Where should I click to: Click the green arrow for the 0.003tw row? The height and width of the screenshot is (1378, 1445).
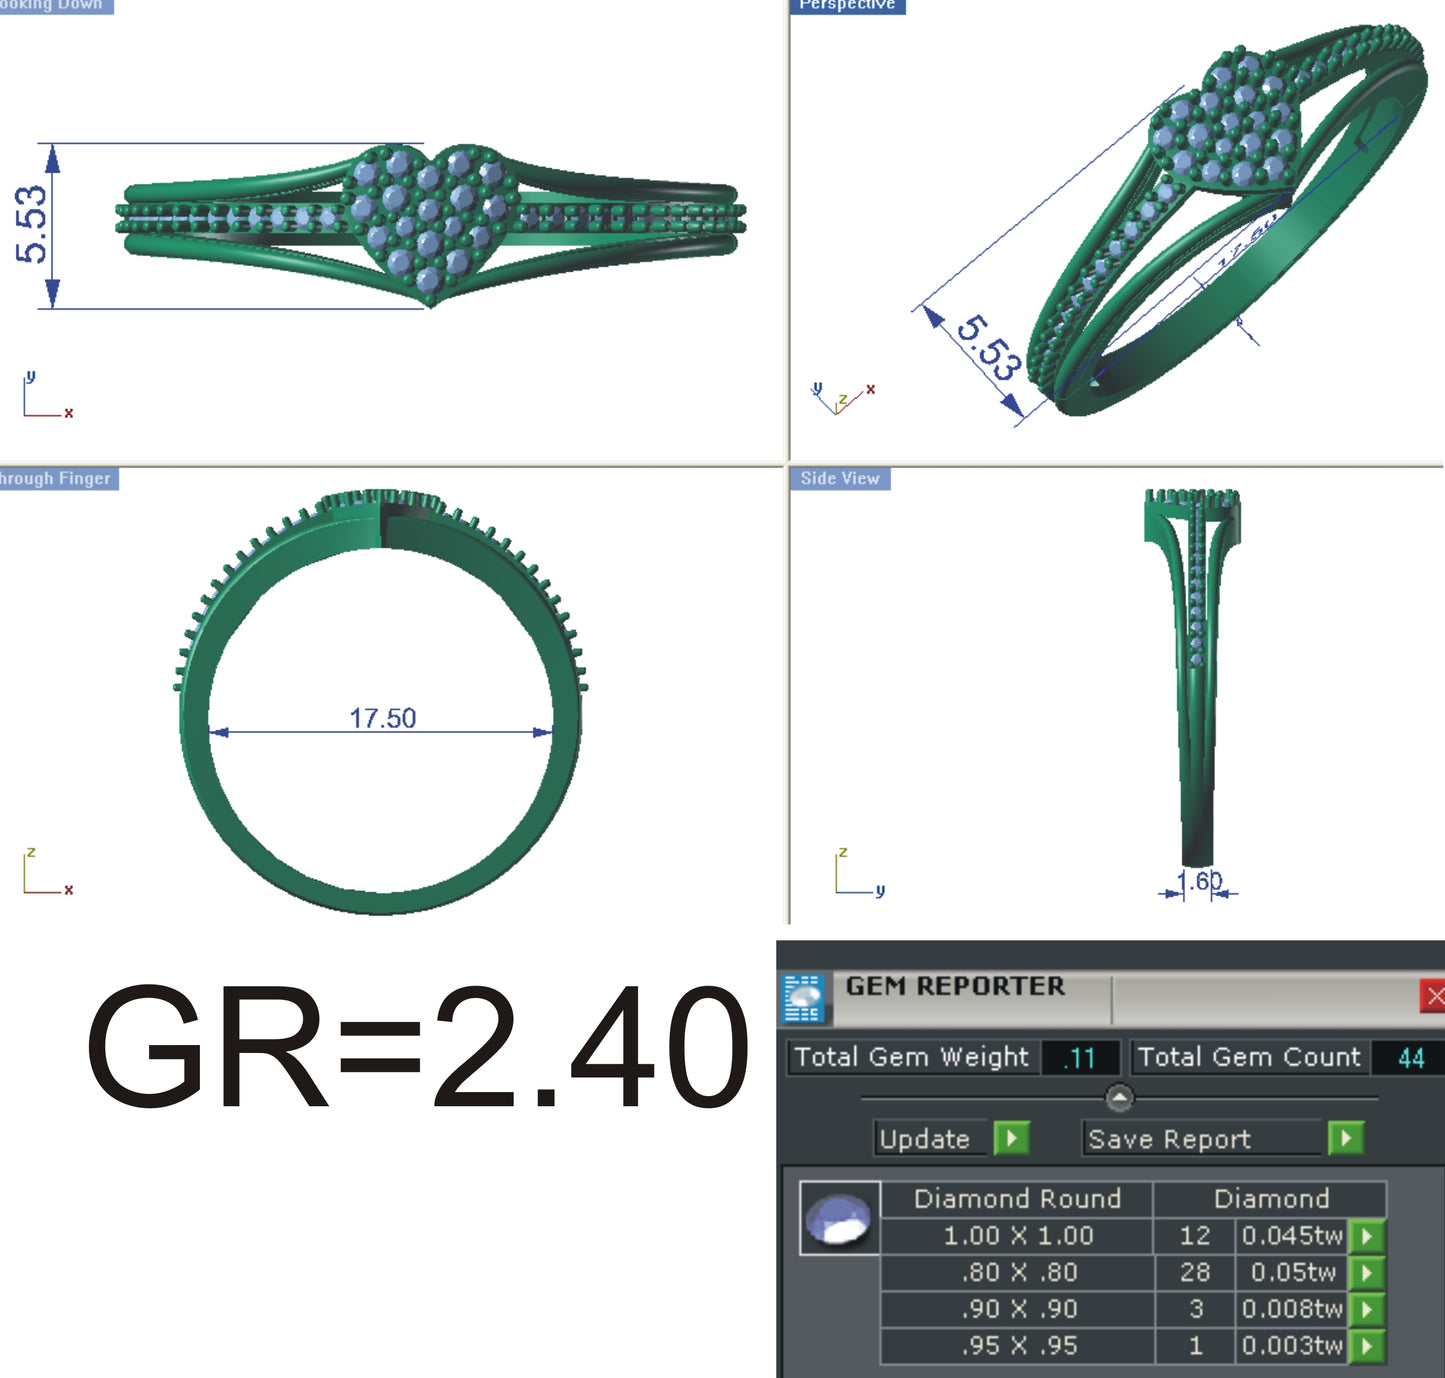1366,1345
